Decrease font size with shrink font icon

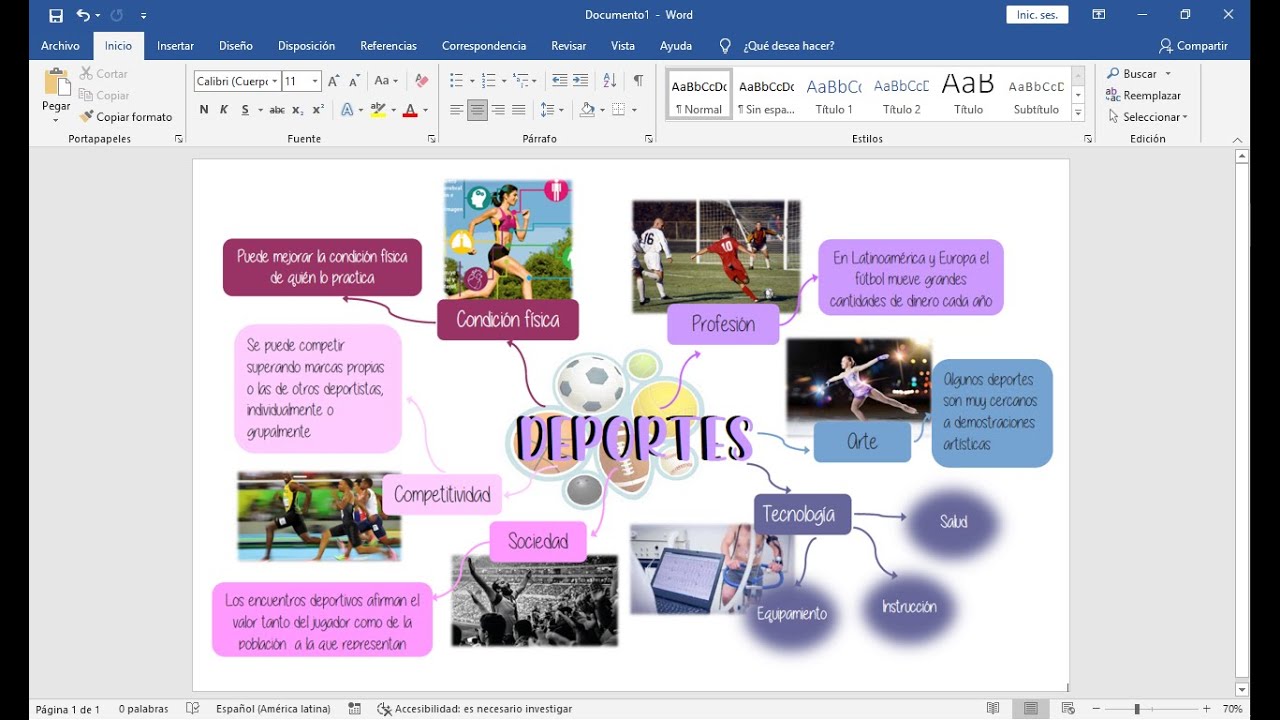[354, 81]
